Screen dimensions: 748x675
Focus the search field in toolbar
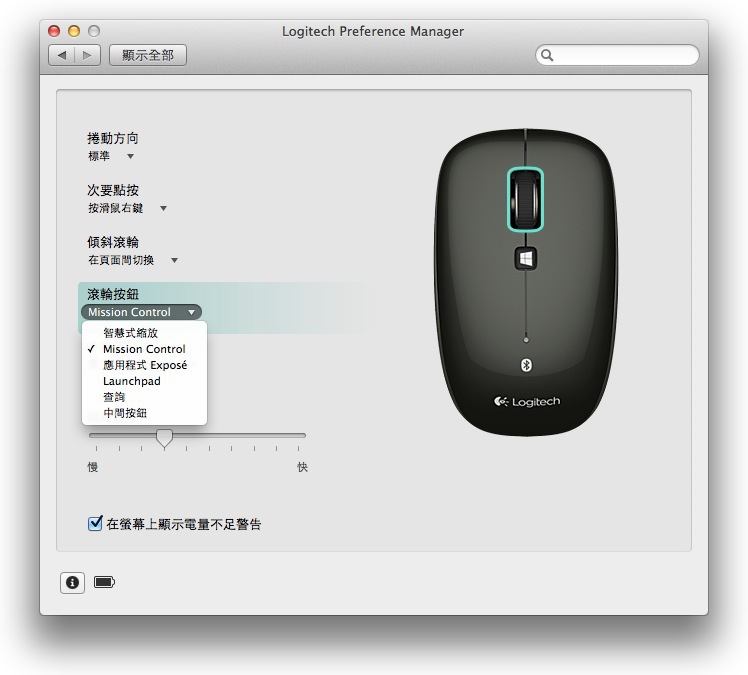(x=617, y=55)
